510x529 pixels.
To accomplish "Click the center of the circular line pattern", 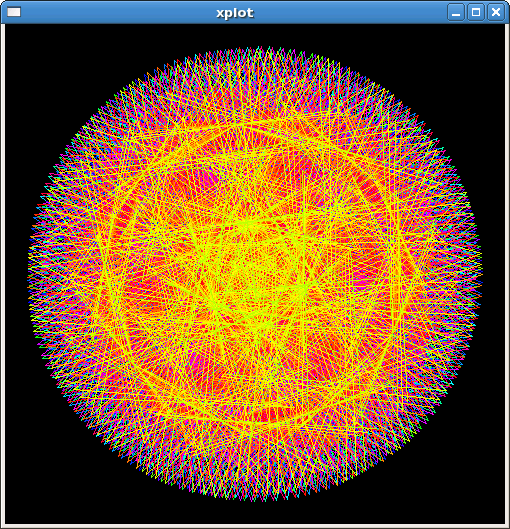I will [255, 274].
